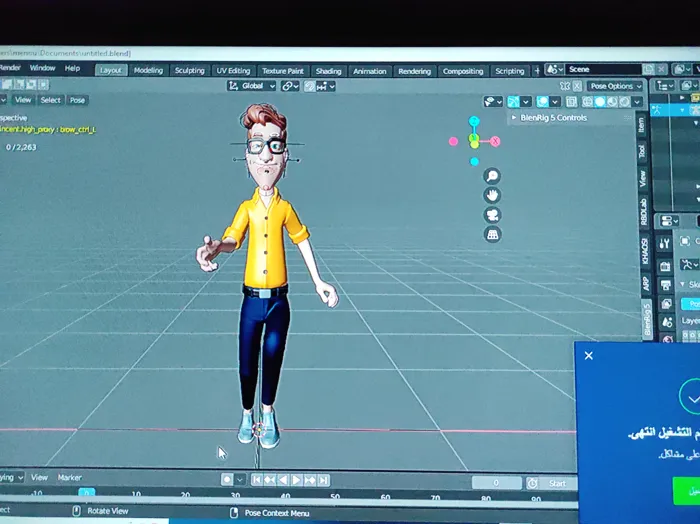Screen dimensions: 700x524
Task: Open the View sidebar tab
Action: coord(642,178)
